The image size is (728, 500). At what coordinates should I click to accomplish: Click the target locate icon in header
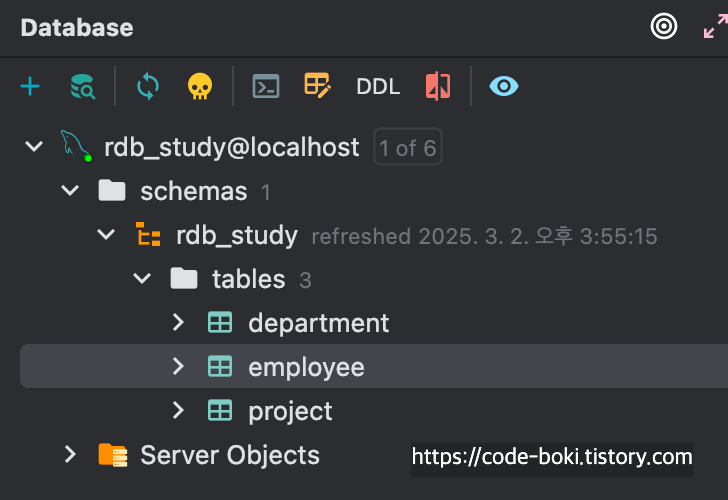(x=663, y=26)
